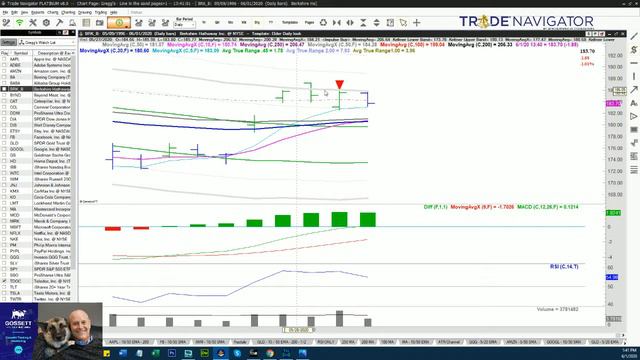Image resolution: width=640 pixels, height=360 pixels.
Task: Click the orange clock toolbar button
Action: tap(119, 23)
